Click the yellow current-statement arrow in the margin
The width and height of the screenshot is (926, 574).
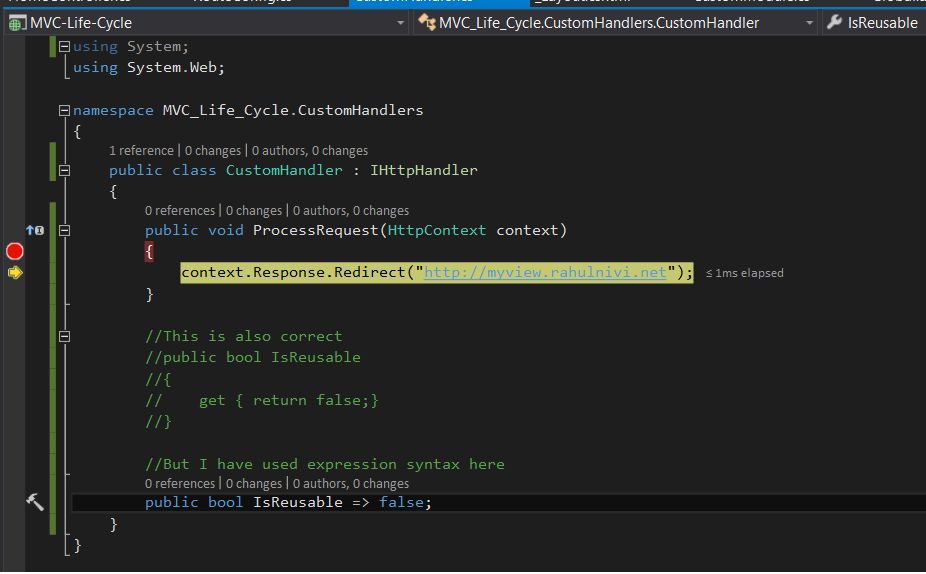tap(15, 273)
